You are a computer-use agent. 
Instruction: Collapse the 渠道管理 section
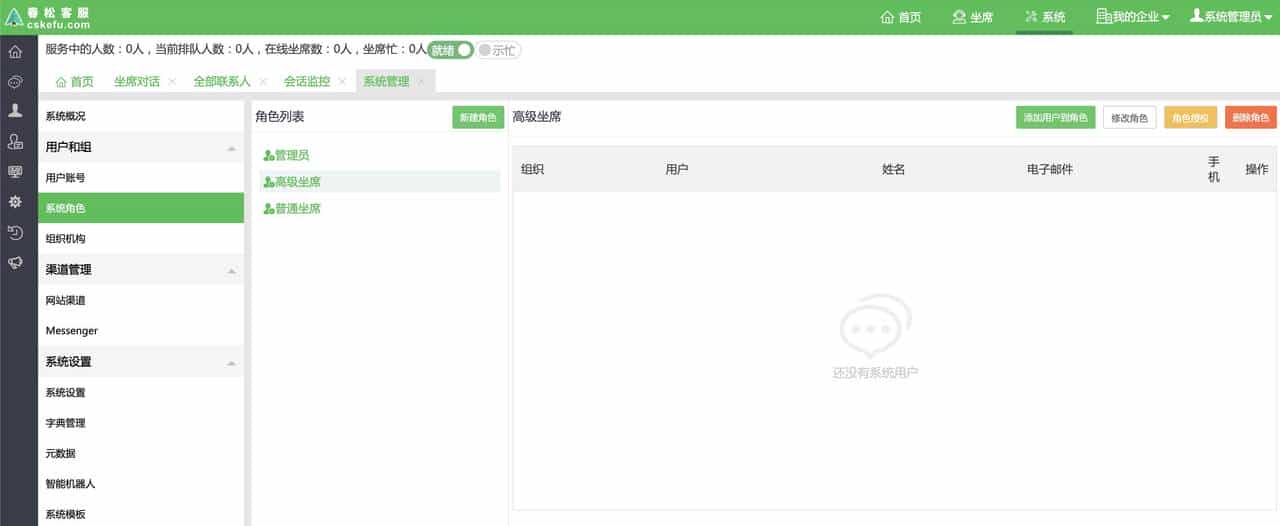pyautogui.click(x=232, y=270)
